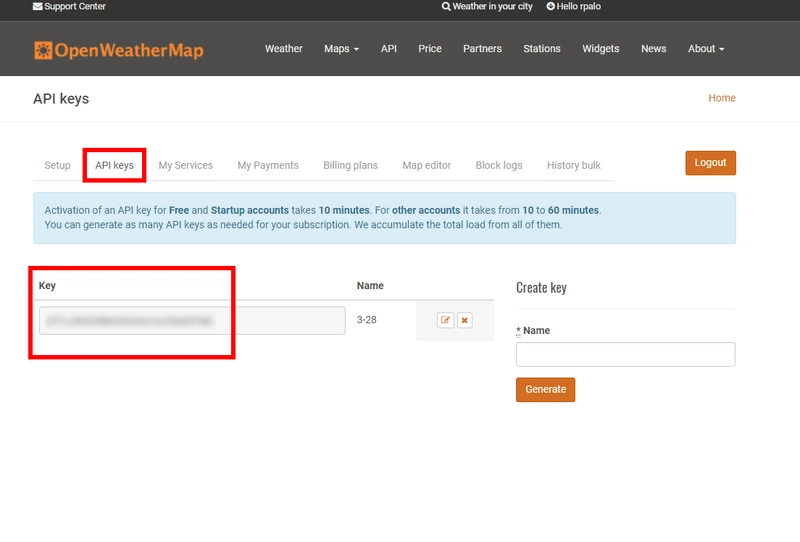Click the edit icon for key 3-28
Viewport: 800px width, 542px height.
[x=445, y=320]
